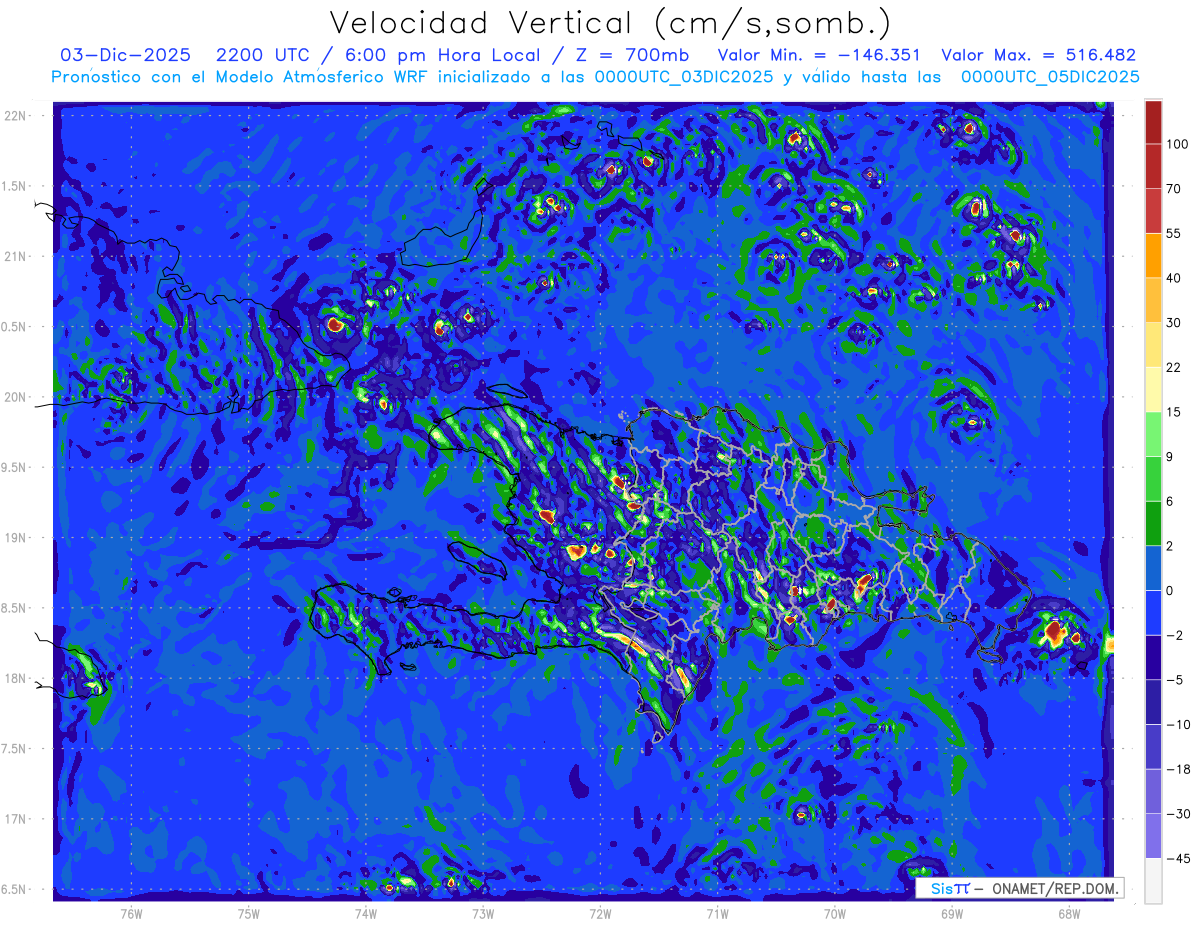Pick the lavender swatch between -45 and -30
Image resolution: width=1200 pixels, height=927 pixels.
(1153, 836)
